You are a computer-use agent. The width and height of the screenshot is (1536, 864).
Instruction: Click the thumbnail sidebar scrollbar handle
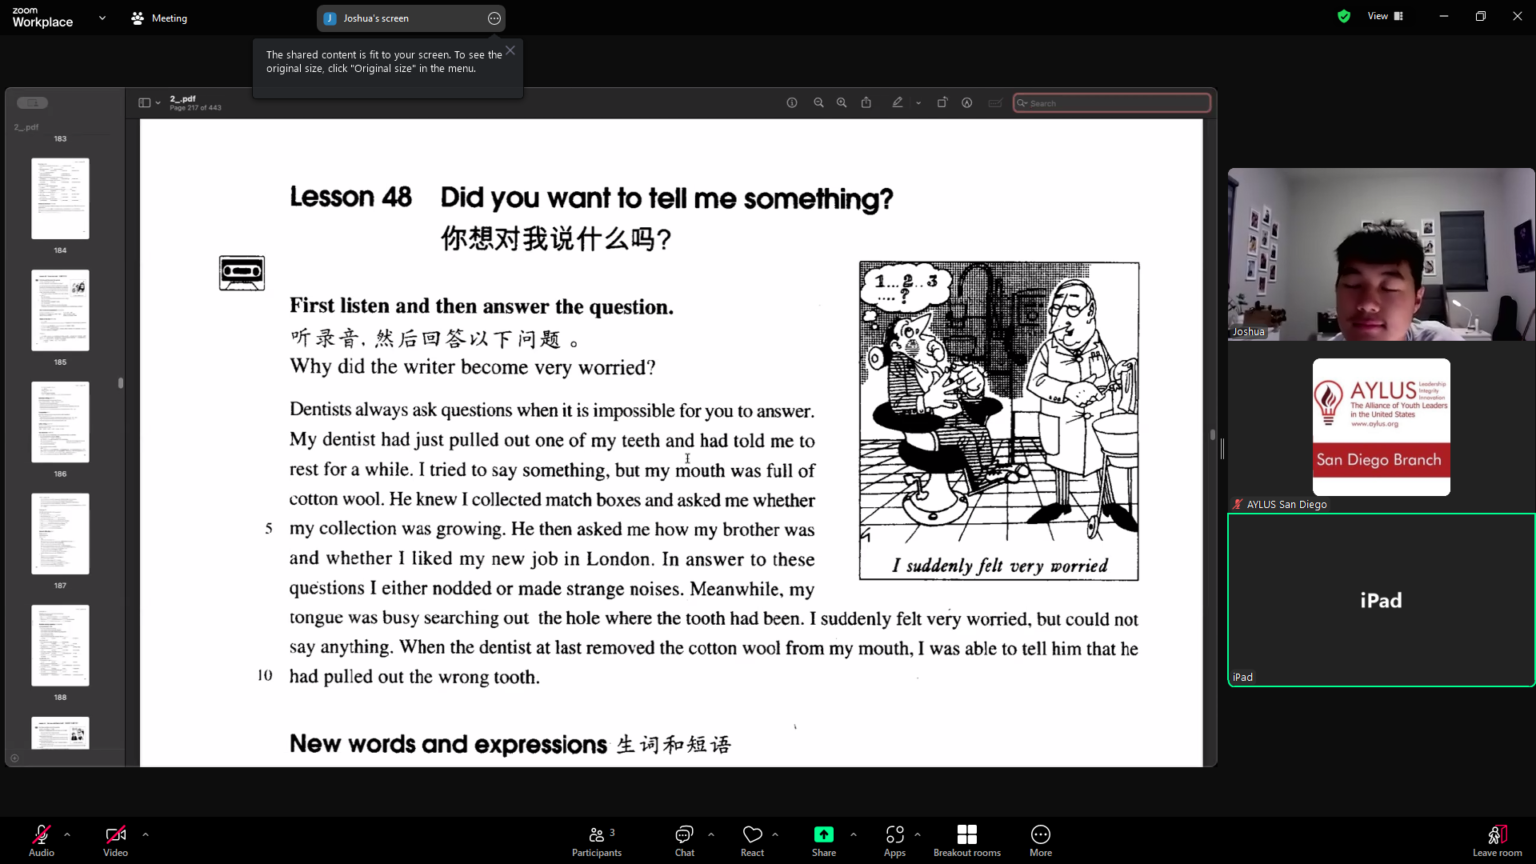tap(121, 383)
